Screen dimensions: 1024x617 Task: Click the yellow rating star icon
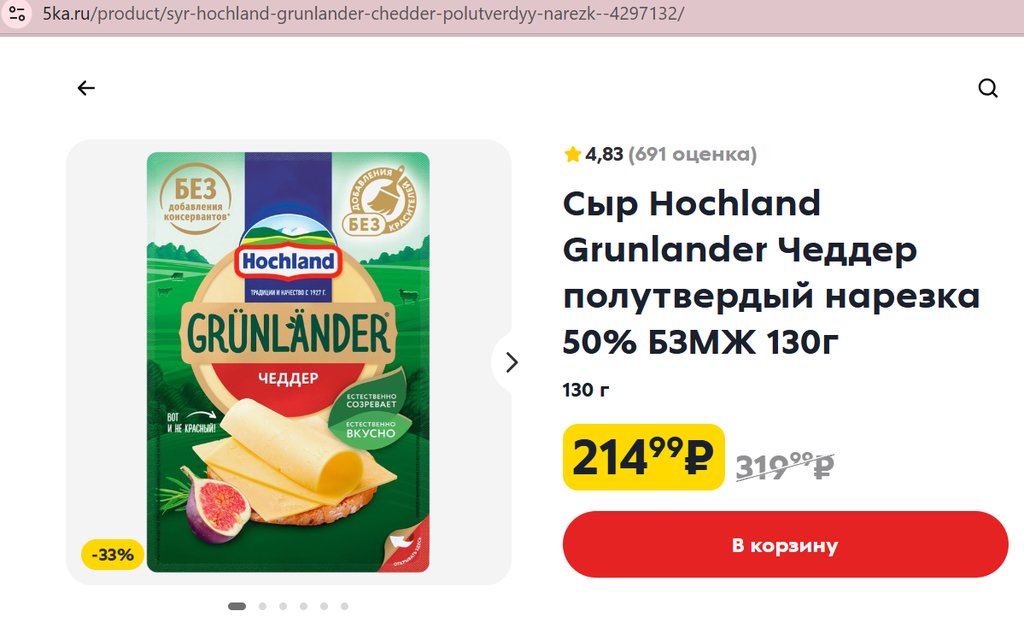(x=573, y=154)
